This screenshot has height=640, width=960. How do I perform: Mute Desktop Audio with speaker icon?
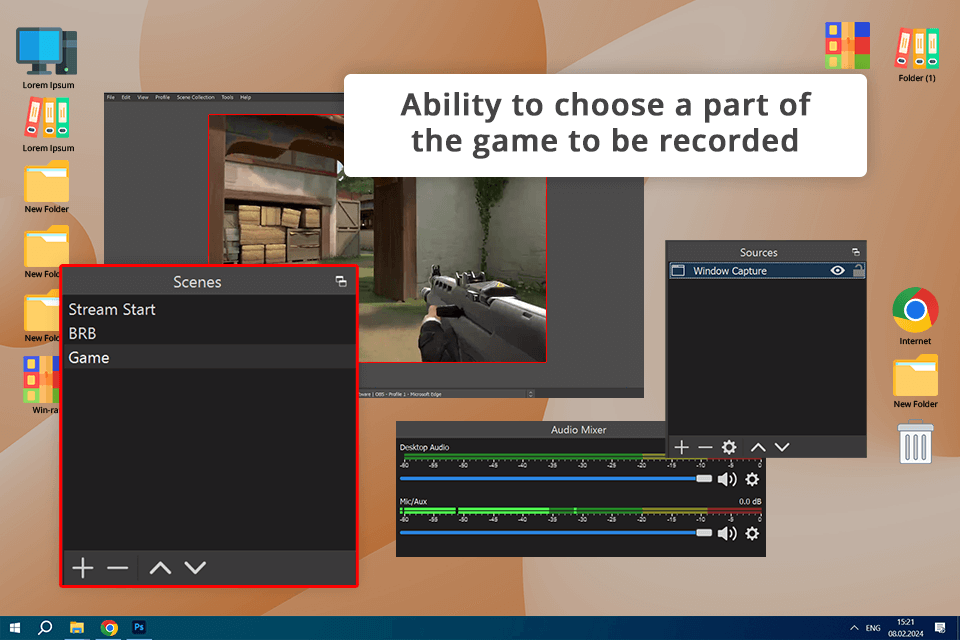[727, 479]
